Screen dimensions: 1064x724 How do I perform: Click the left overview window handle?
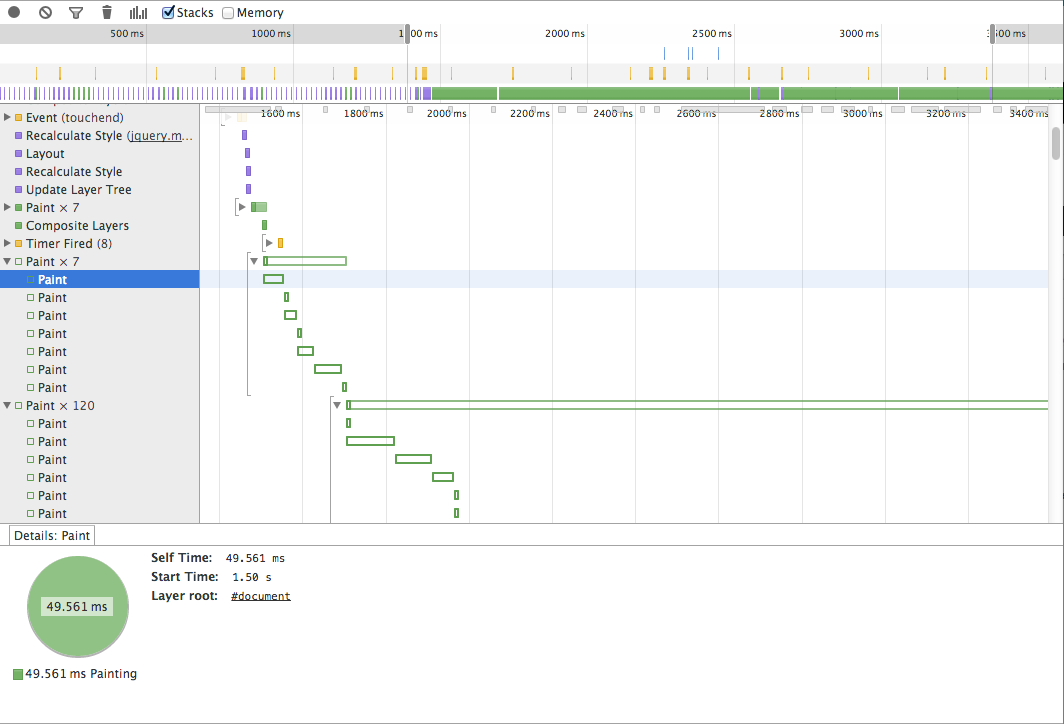(407, 33)
